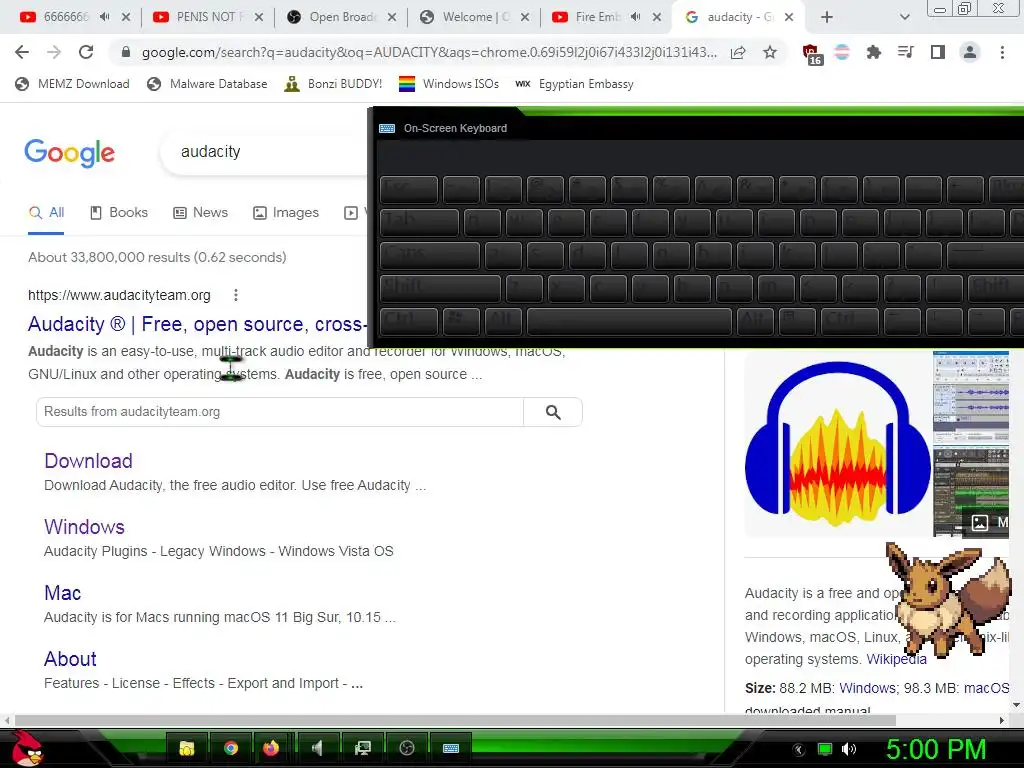
Task: Click the Google logo
Action: (x=69, y=153)
